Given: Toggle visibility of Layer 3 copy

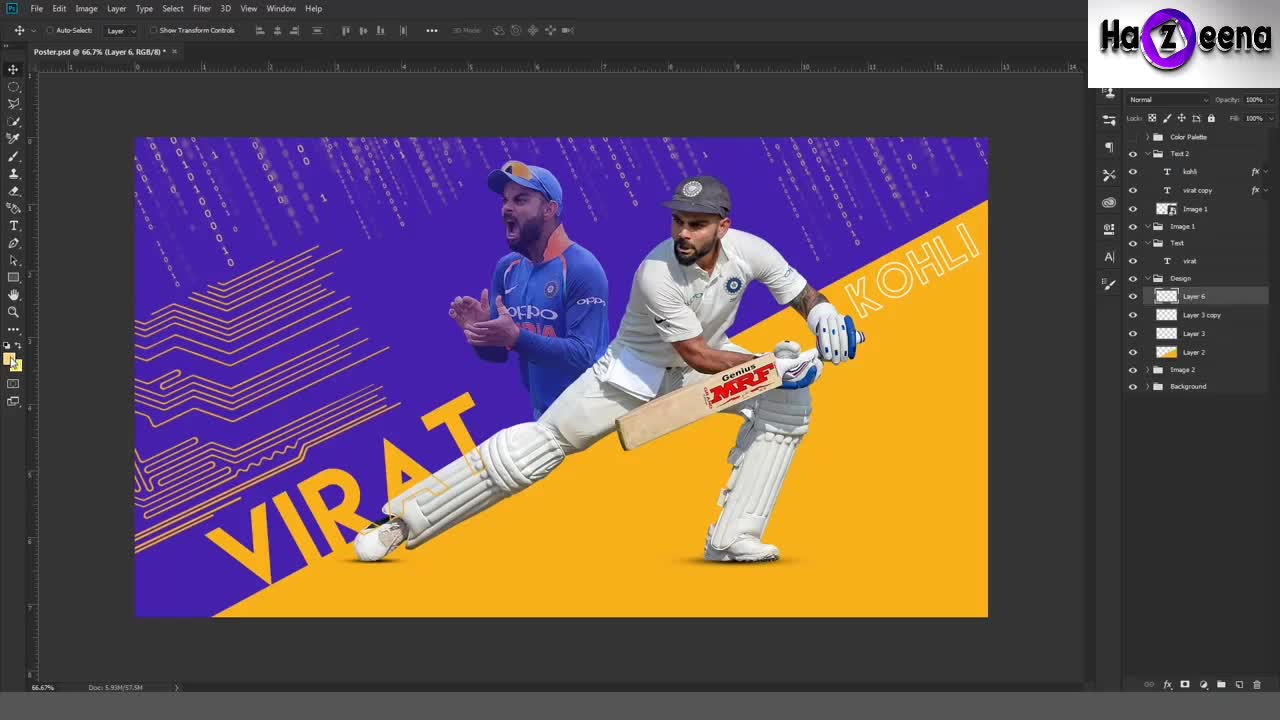Looking at the screenshot, I should click(1133, 315).
